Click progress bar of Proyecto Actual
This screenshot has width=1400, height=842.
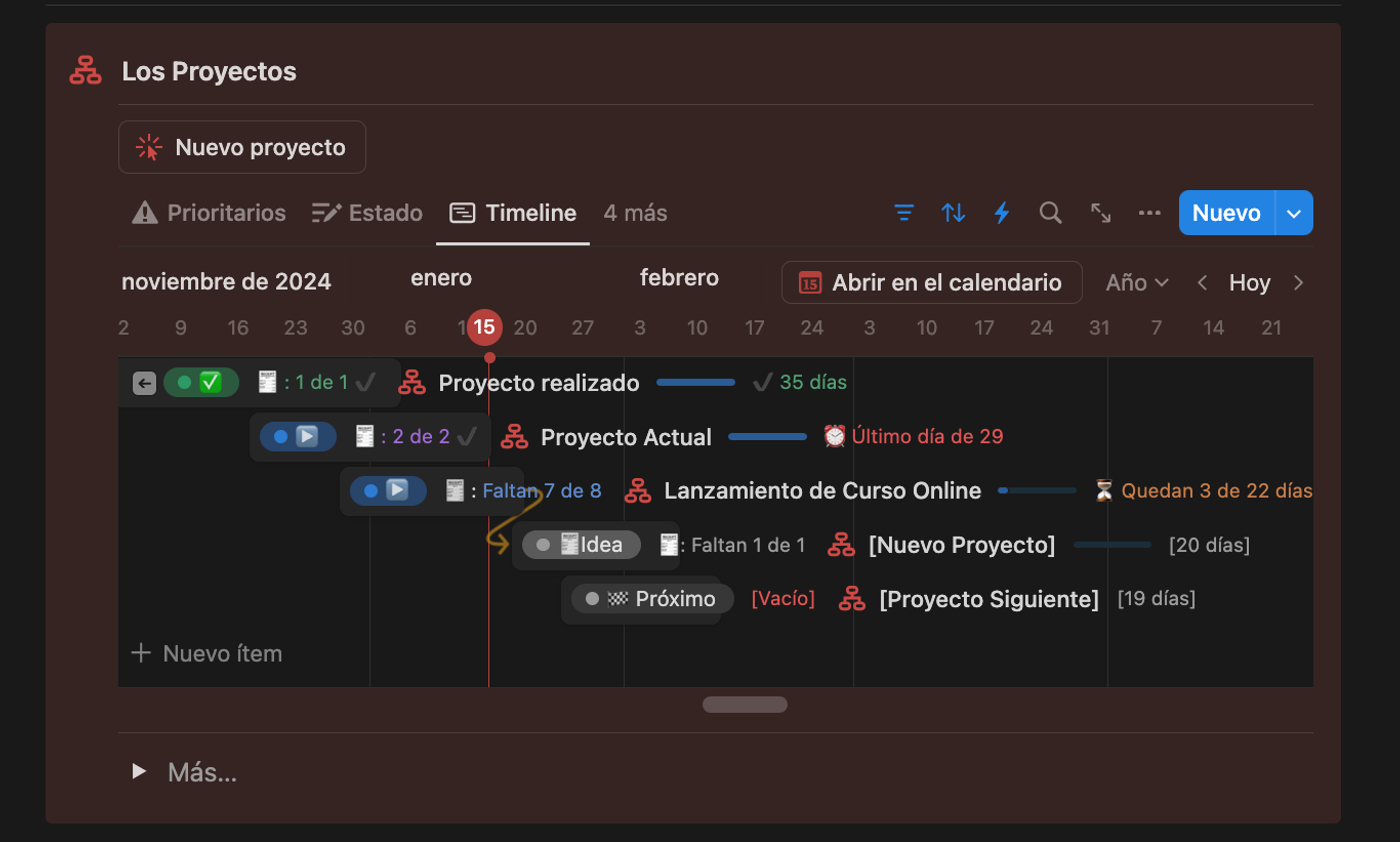pos(768,437)
